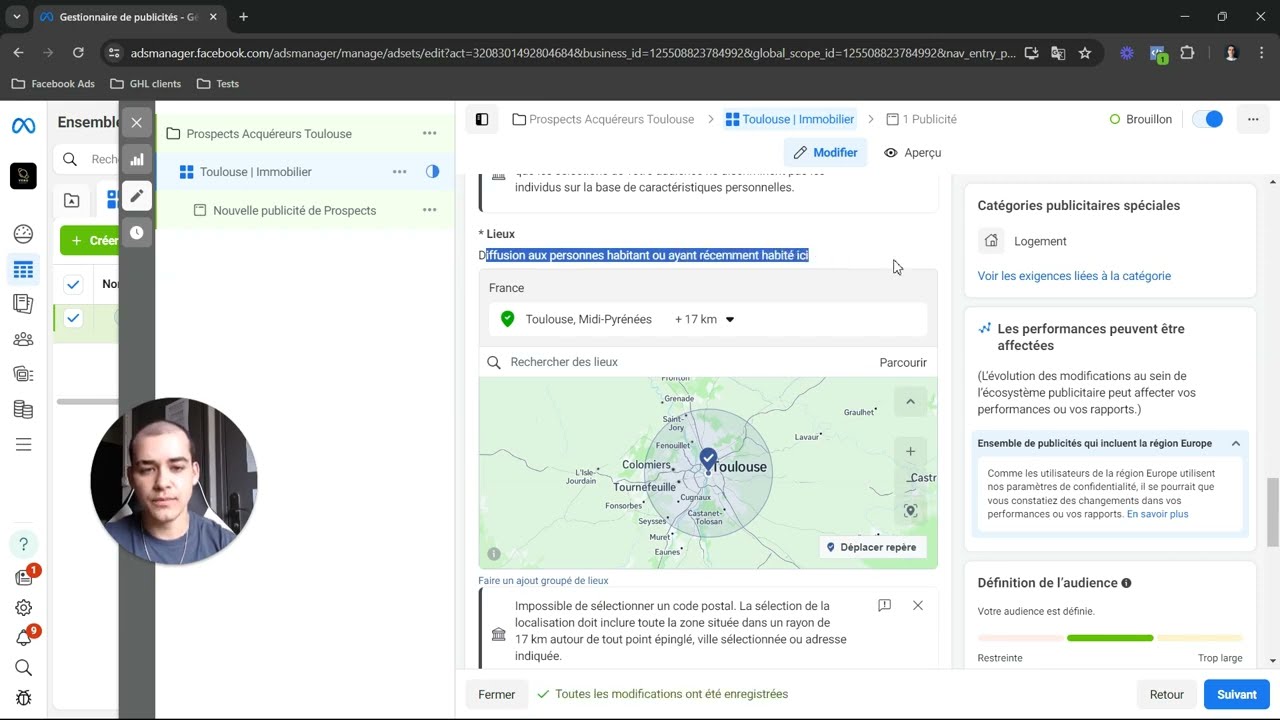Open the En savoir plus link
This screenshot has width=1280, height=720.
[1157, 514]
